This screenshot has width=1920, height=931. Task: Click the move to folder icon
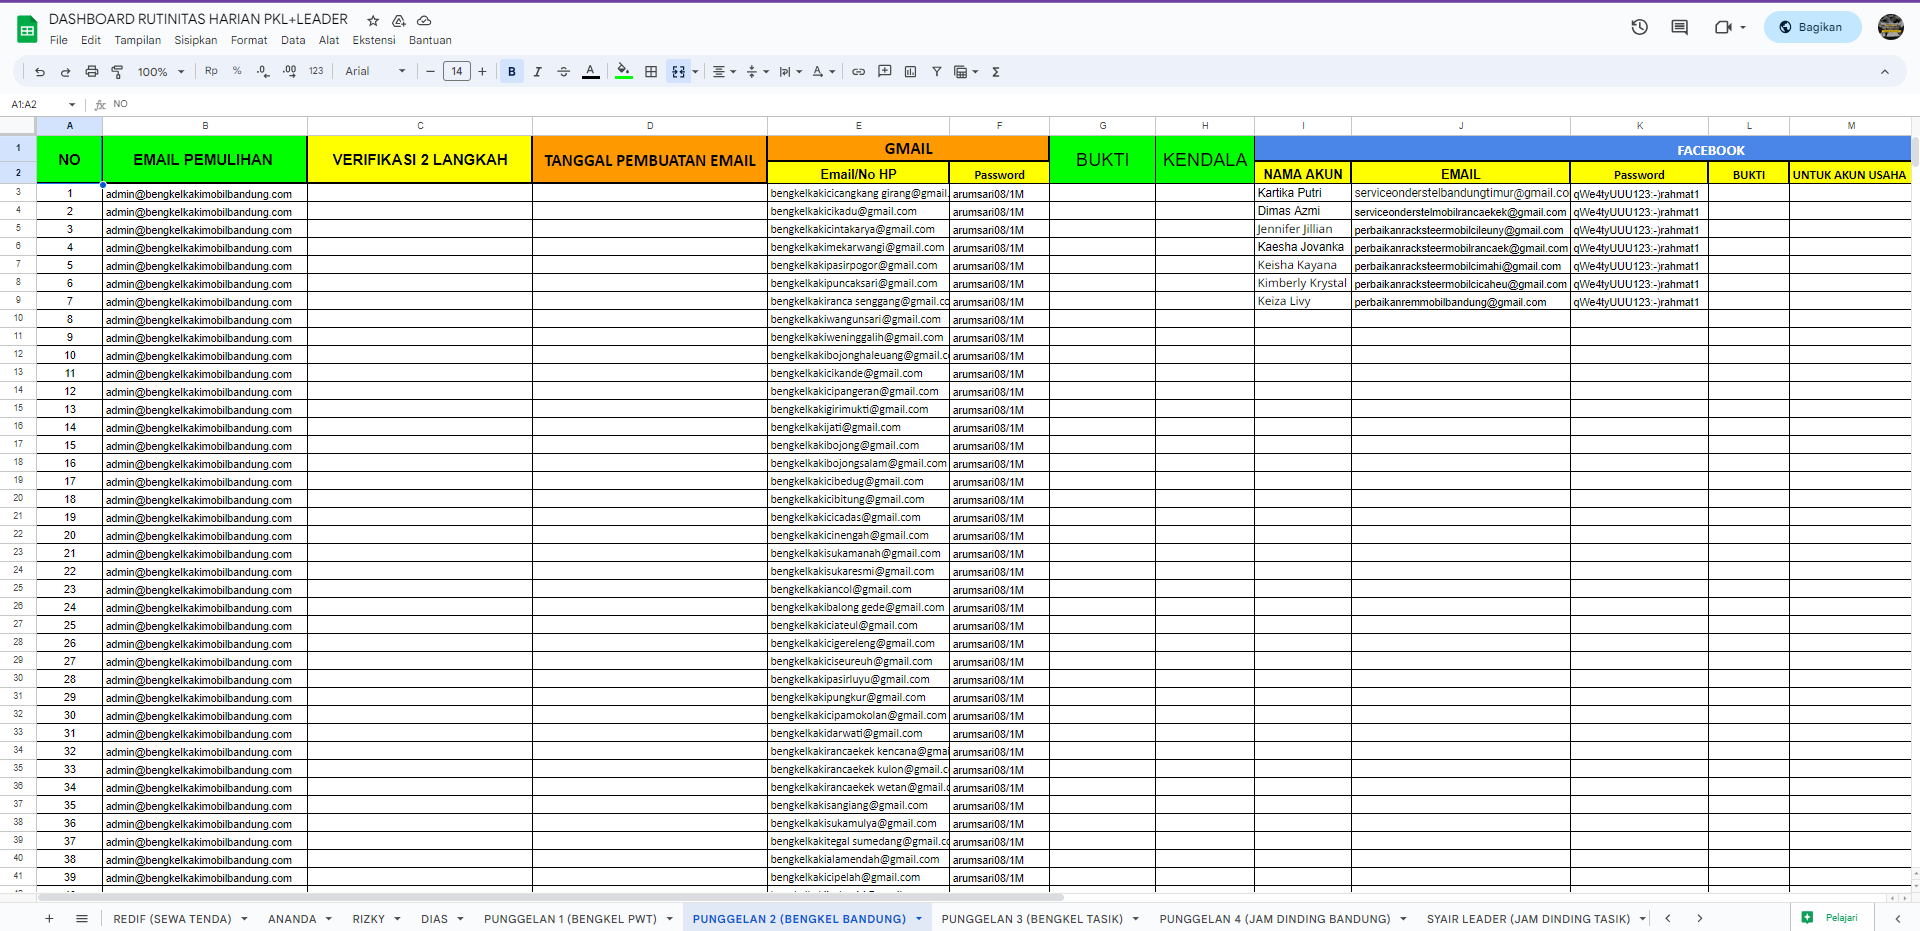tap(398, 20)
